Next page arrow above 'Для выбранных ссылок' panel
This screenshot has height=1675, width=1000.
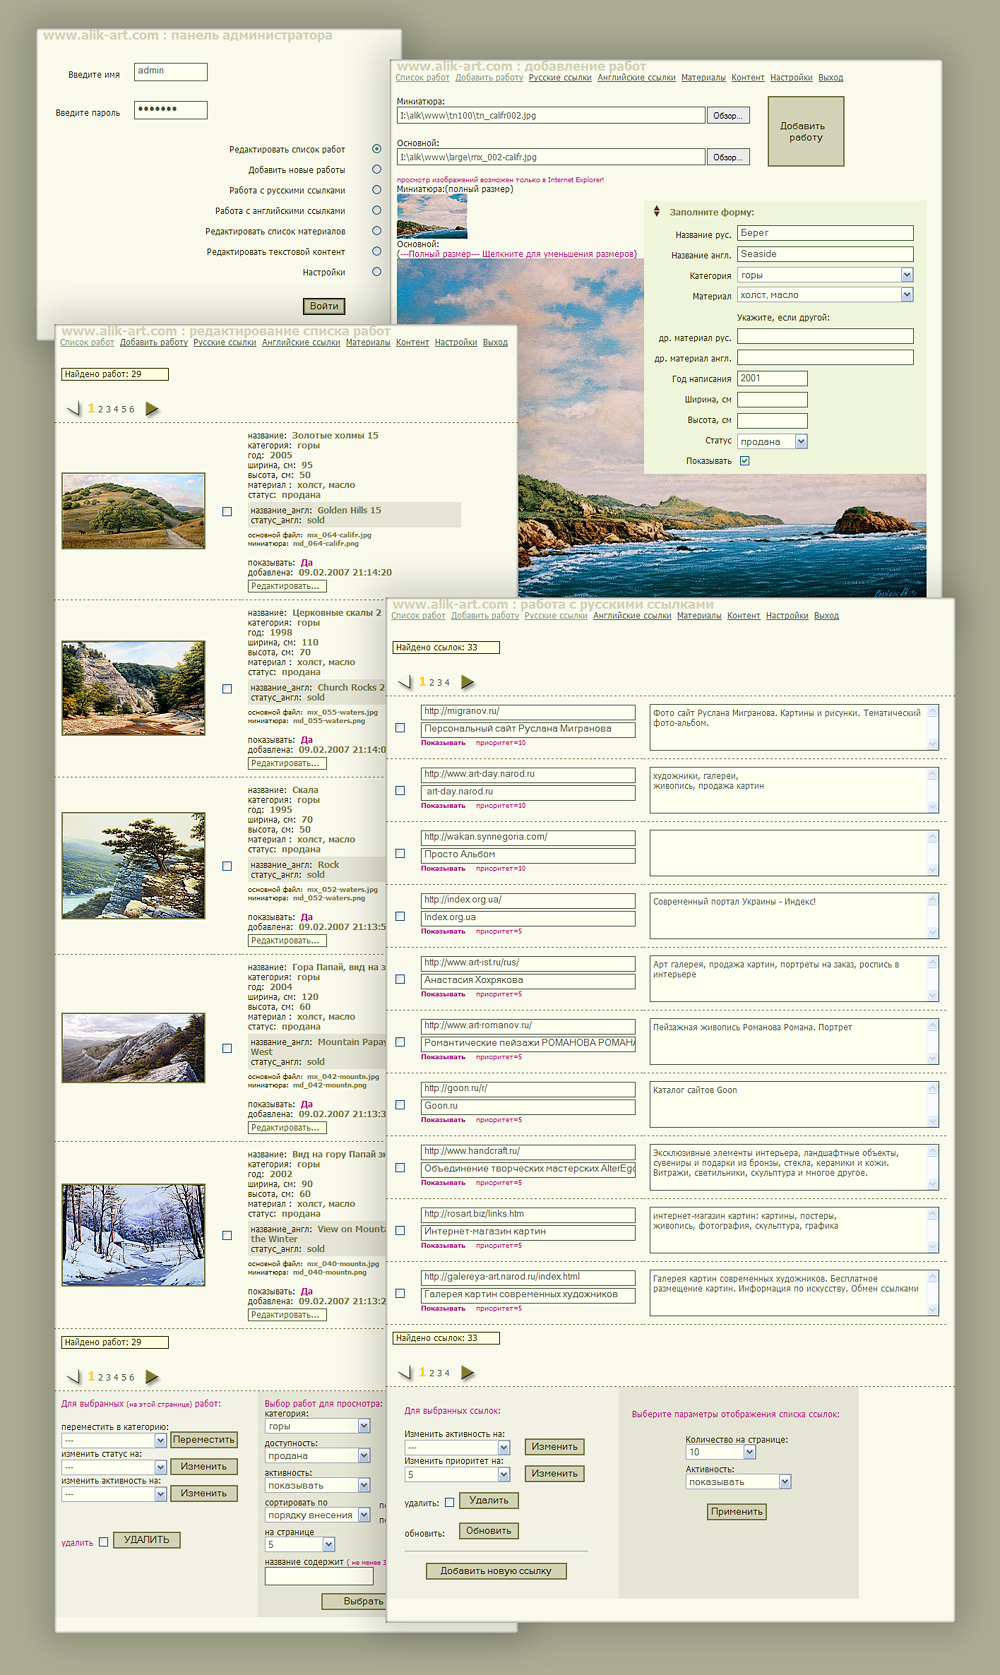pyautogui.click(x=467, y=1373)
